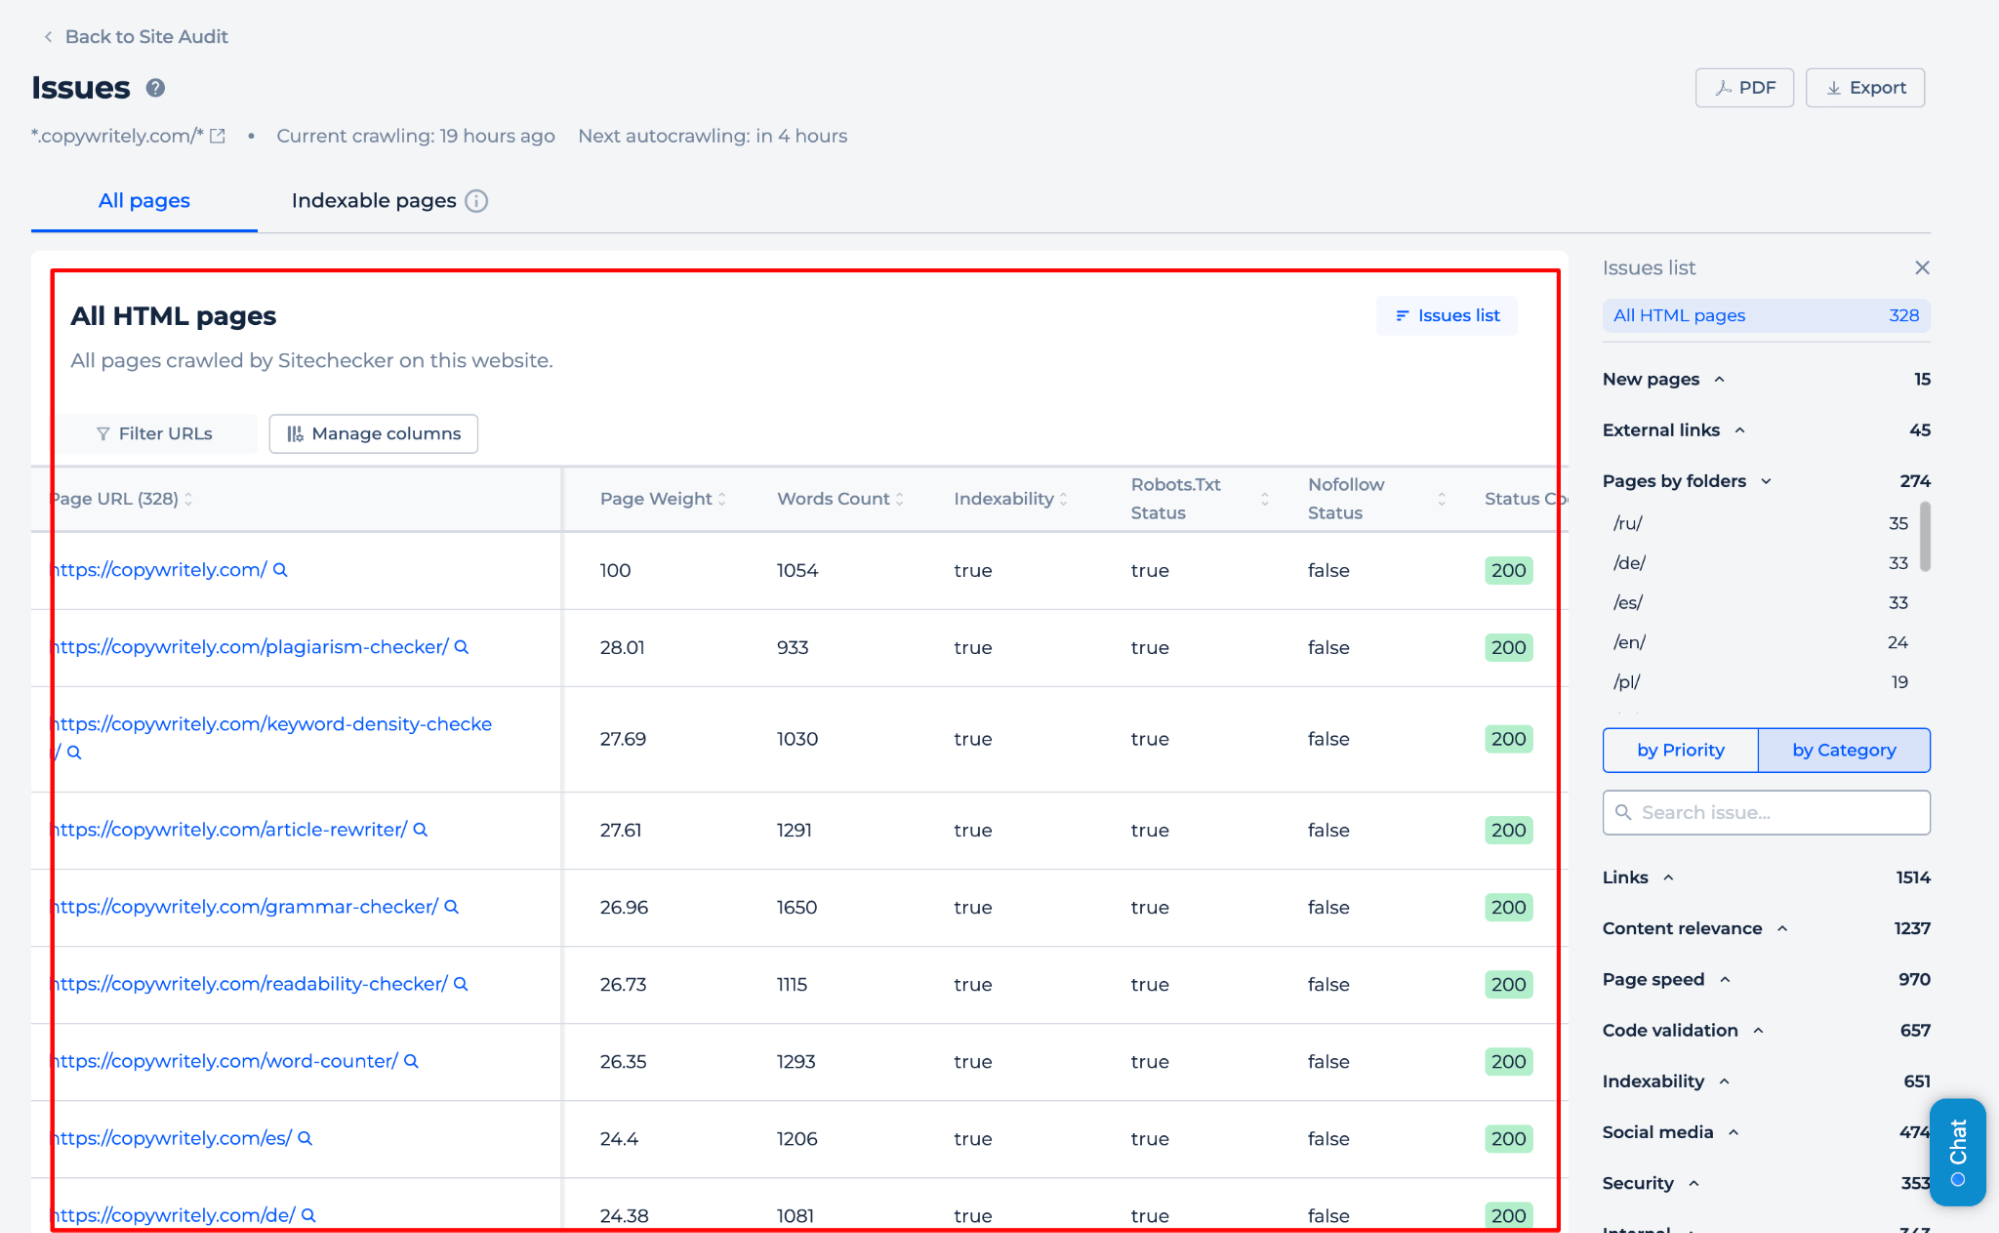Click magnifier icon for readability-checker URL
Image resolution: width=1999 pixels, height=1233 pixels.
point(461,984)
